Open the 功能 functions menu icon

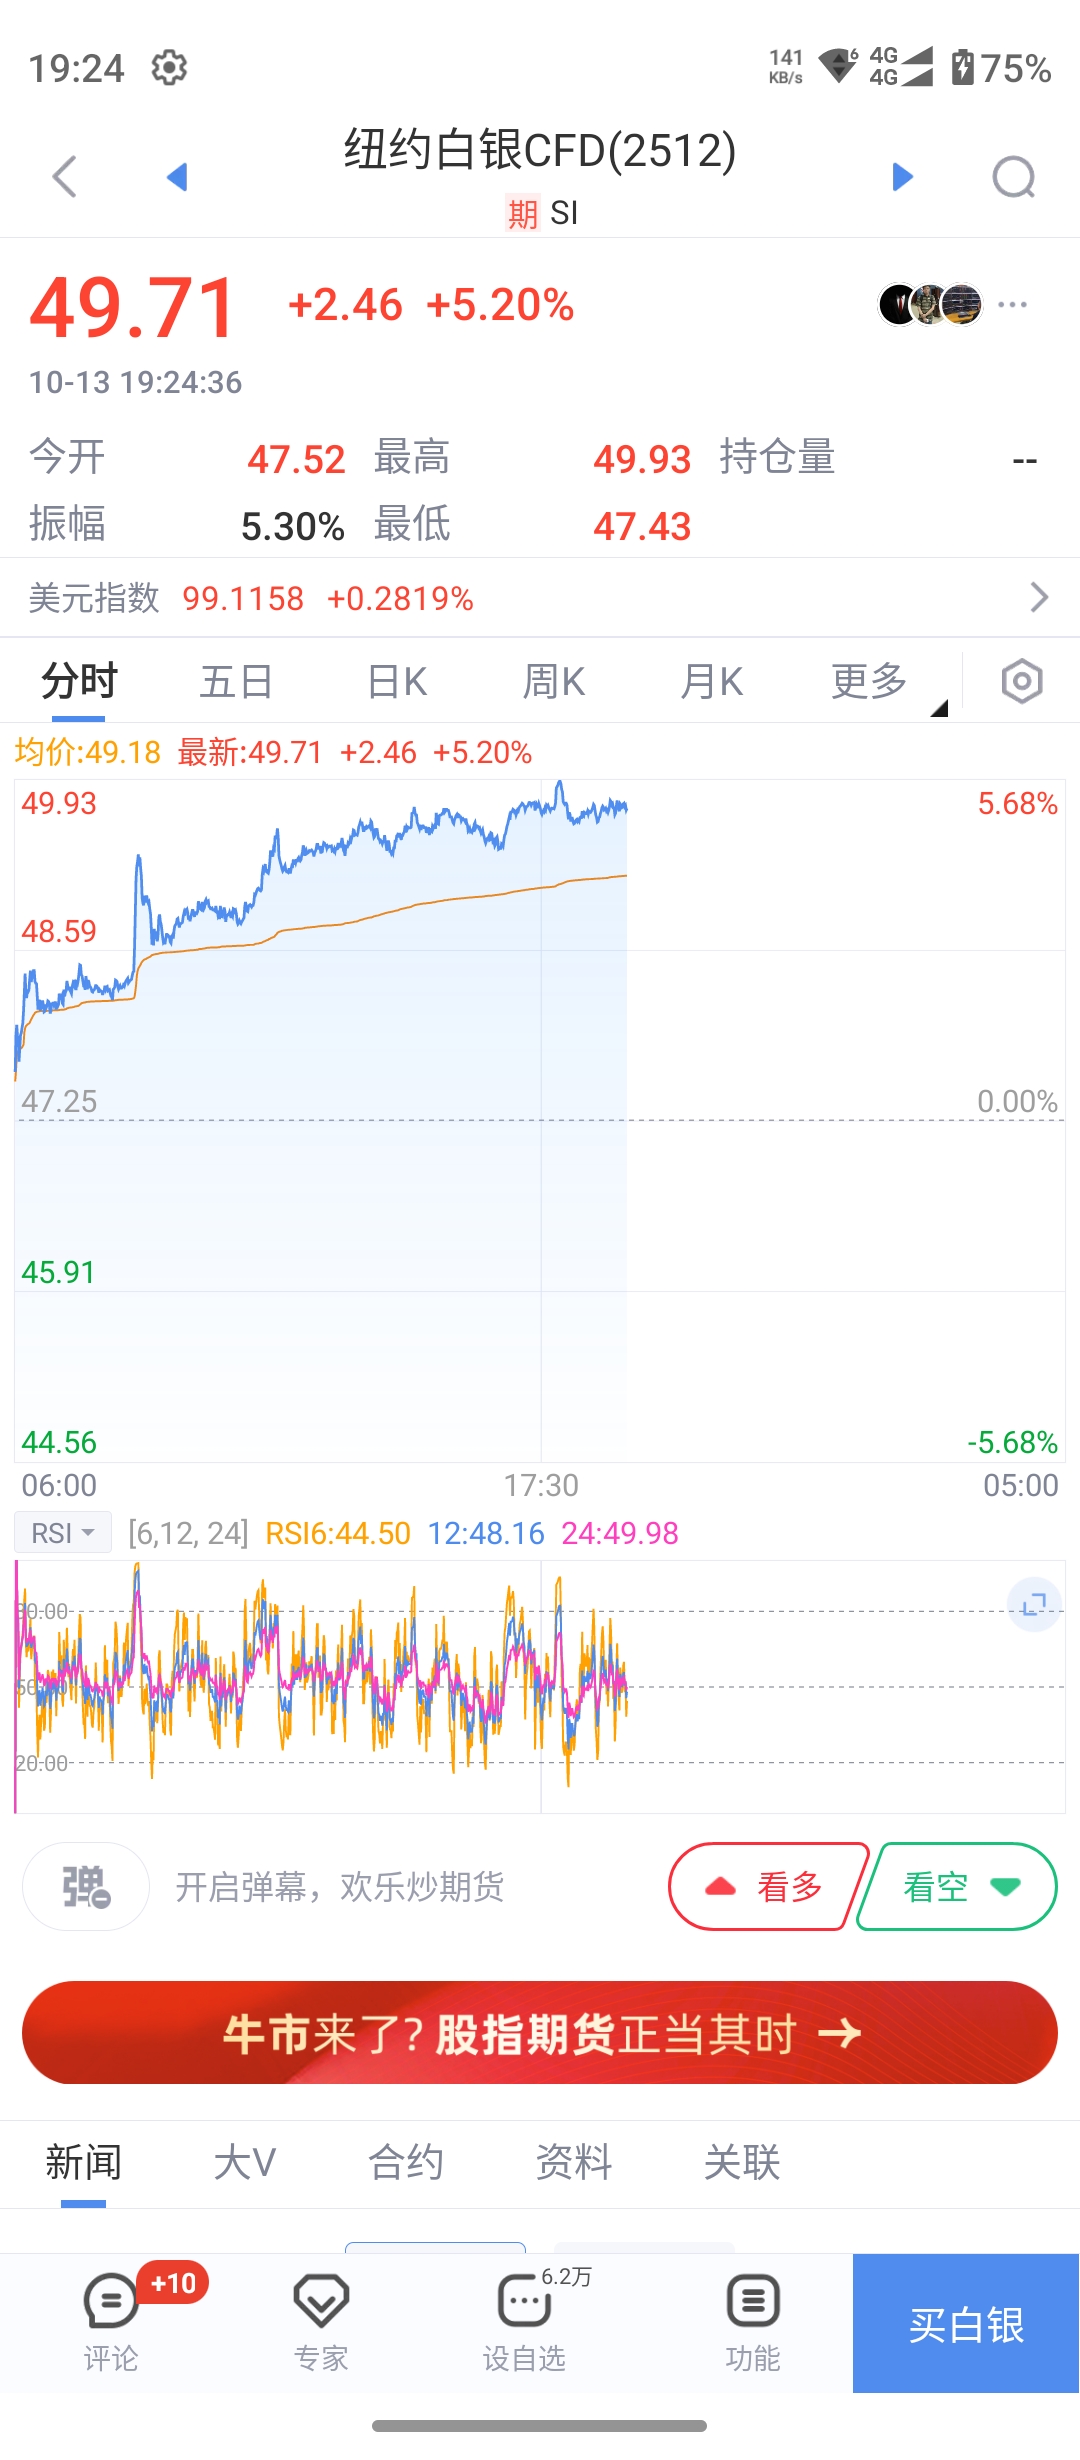752,2321
